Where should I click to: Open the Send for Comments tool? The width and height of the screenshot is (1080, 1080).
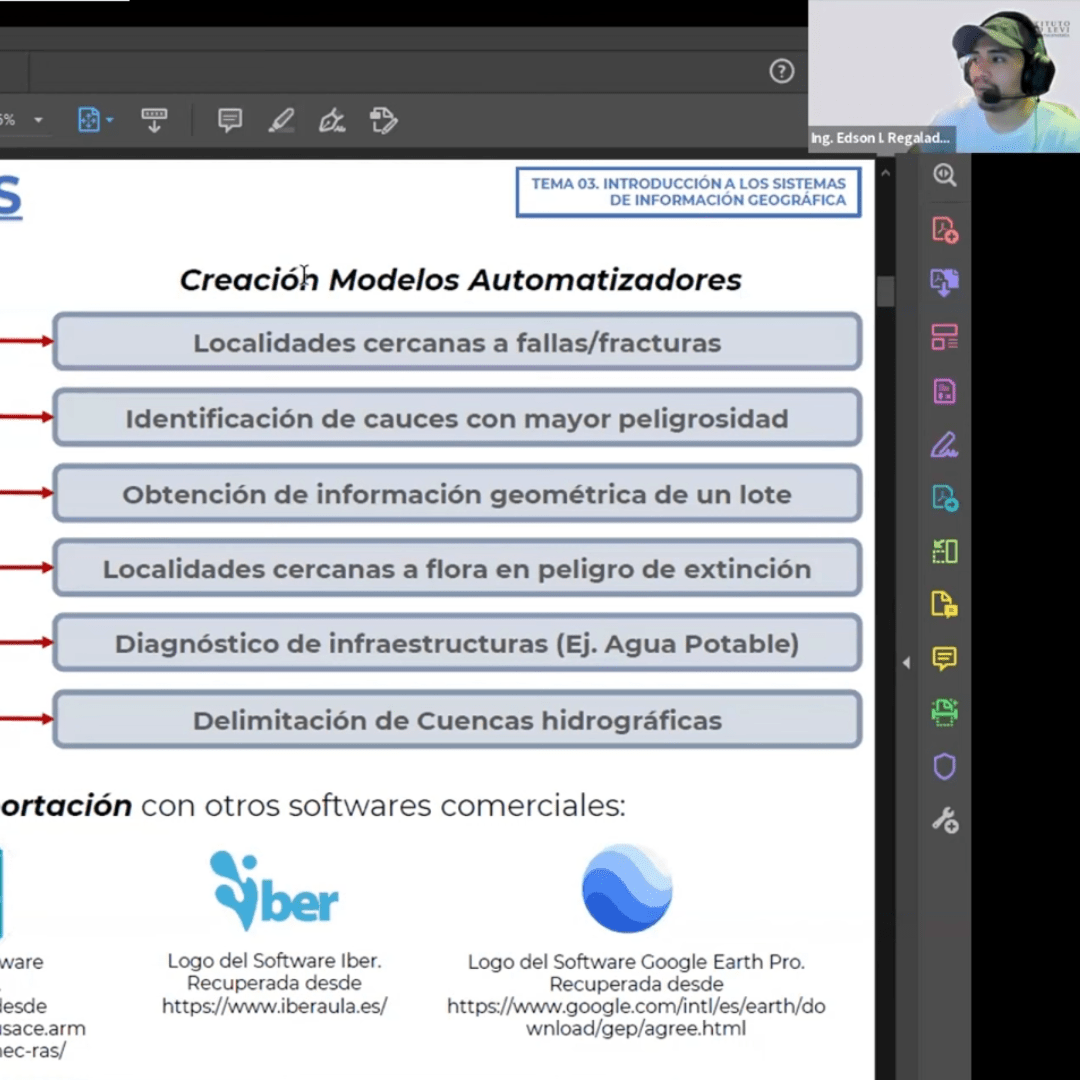pos(945,604)
